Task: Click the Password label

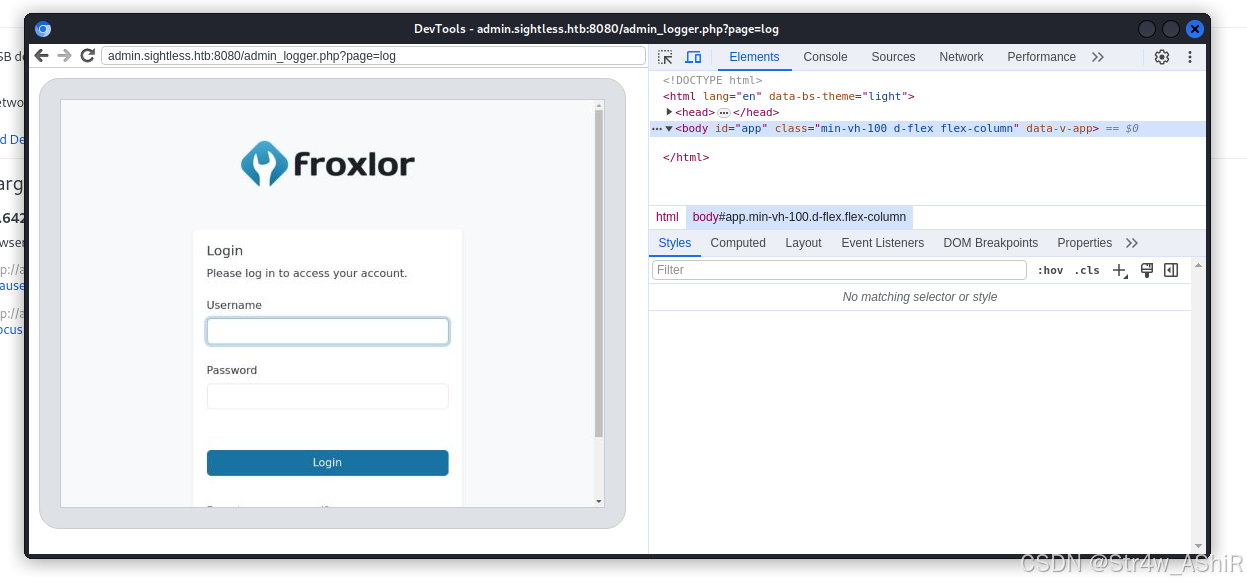Action: [232, 370]
